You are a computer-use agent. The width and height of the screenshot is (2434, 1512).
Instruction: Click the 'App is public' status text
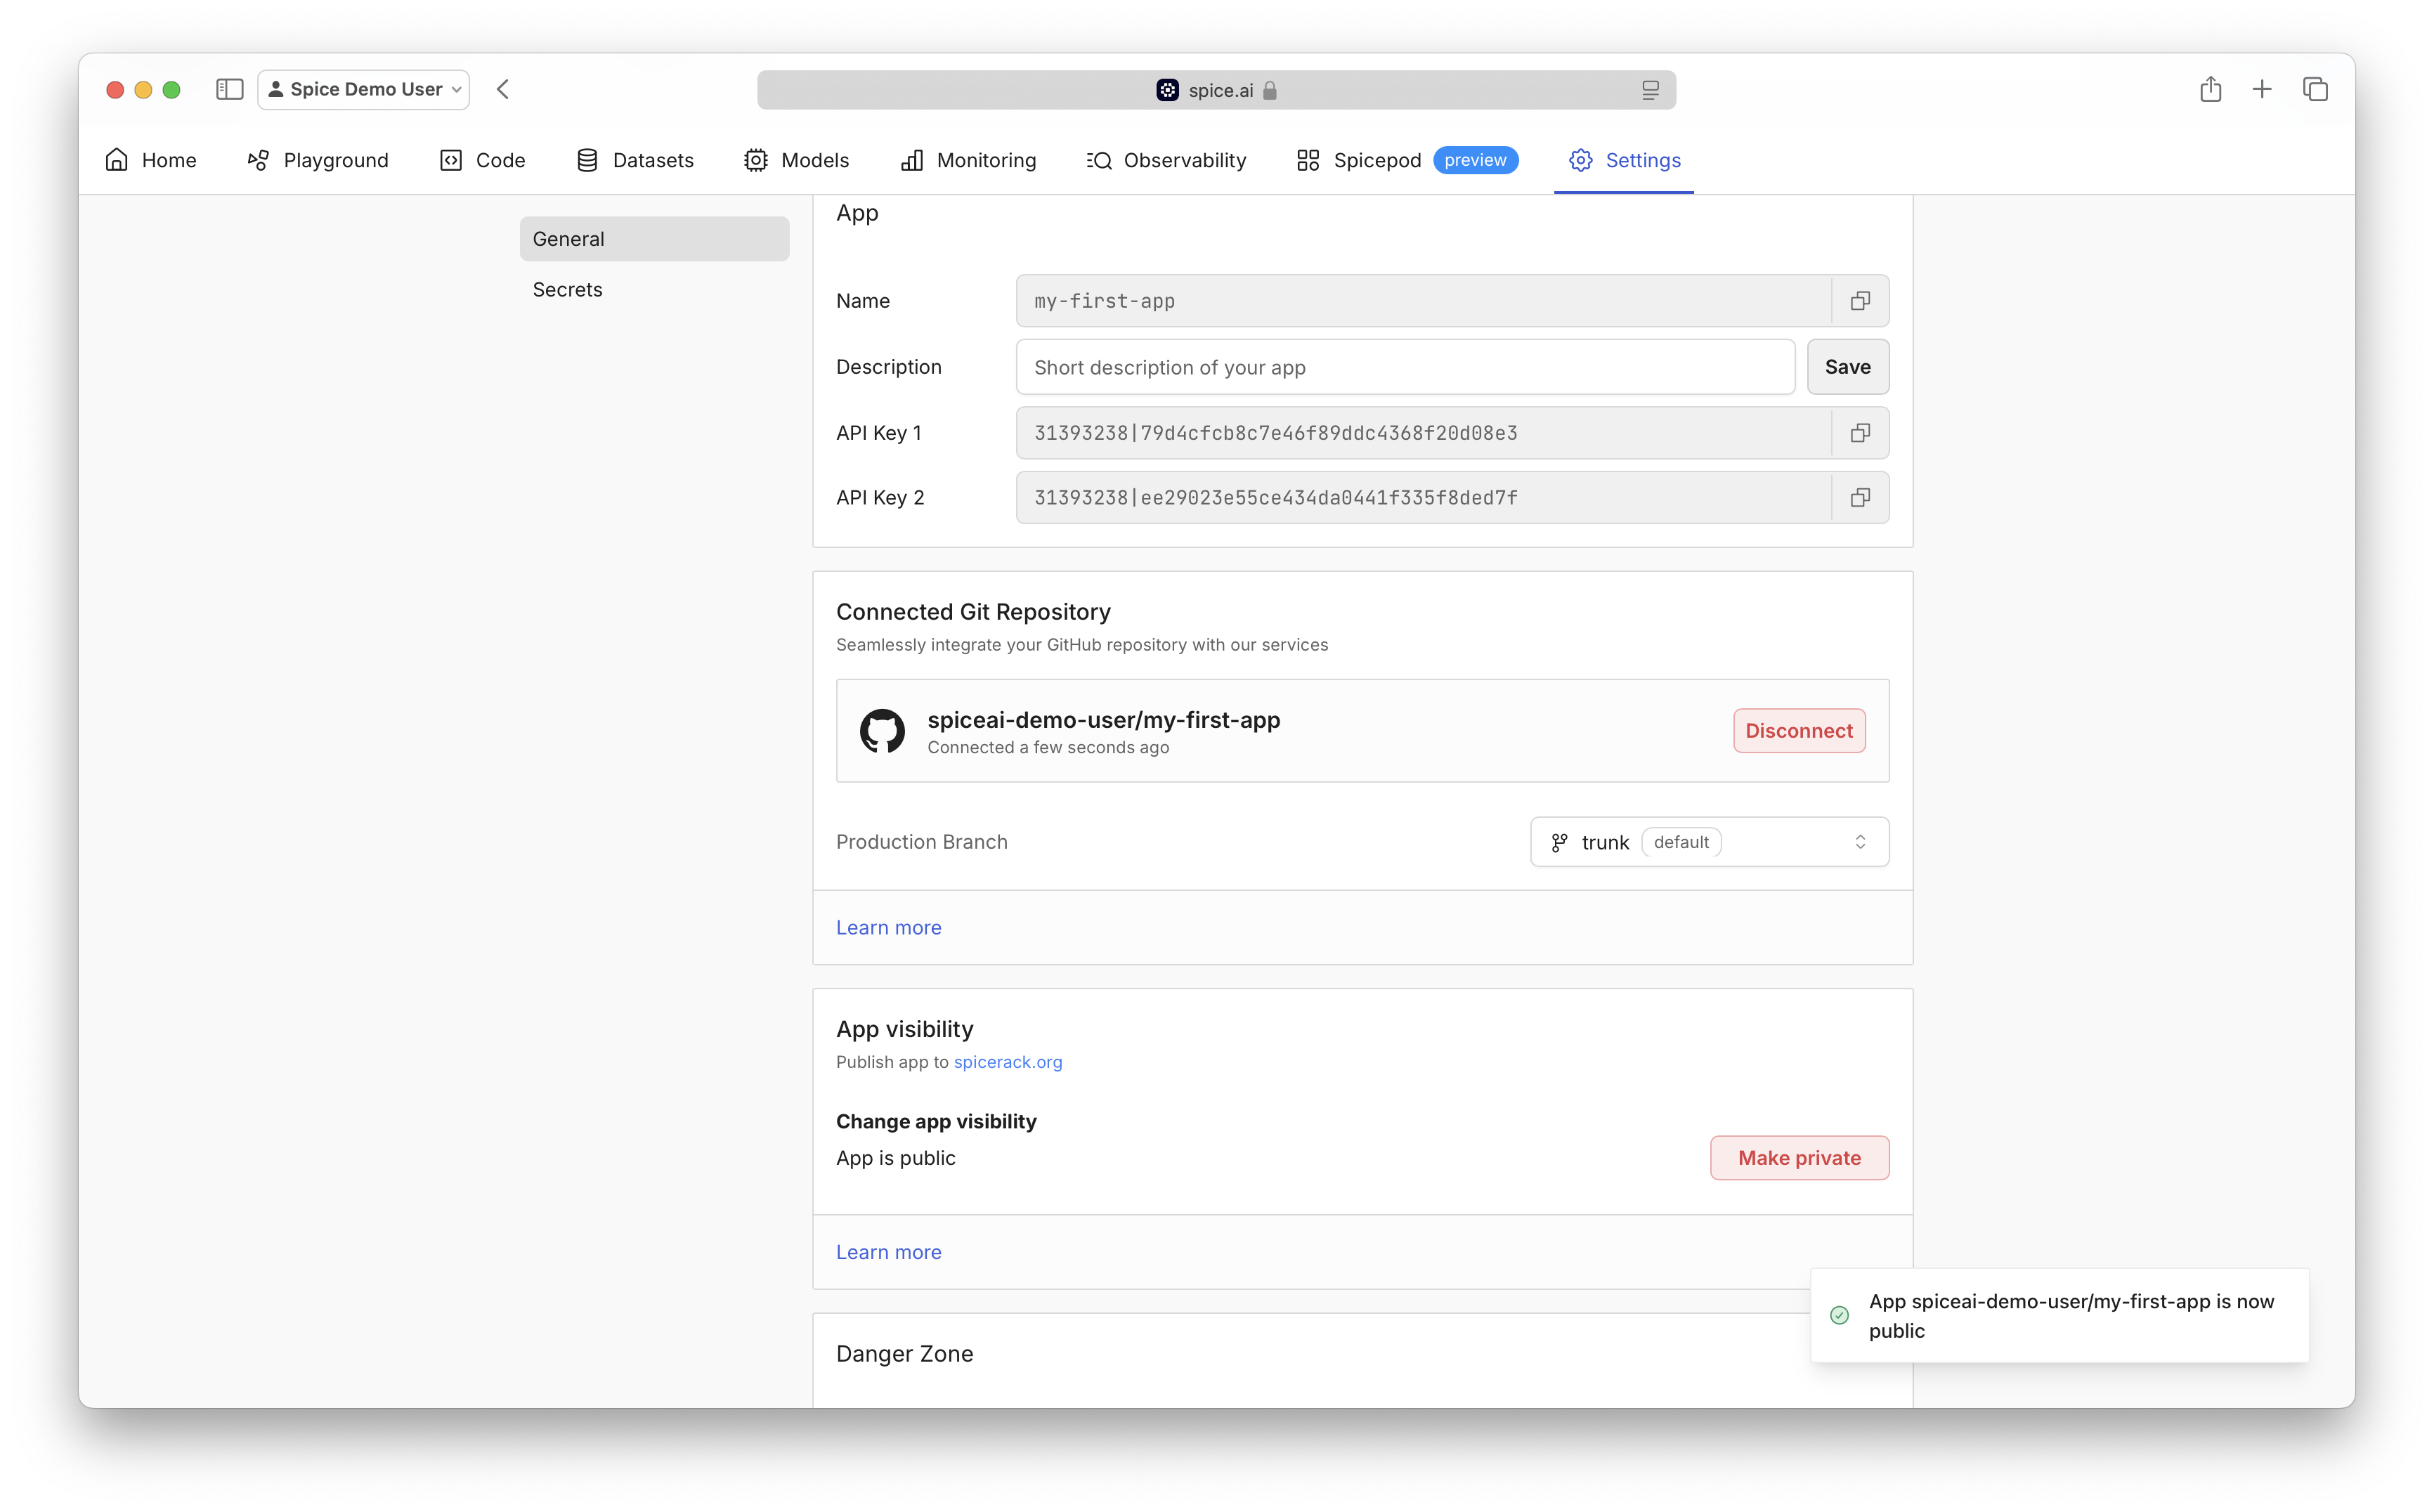point(895,1158)
